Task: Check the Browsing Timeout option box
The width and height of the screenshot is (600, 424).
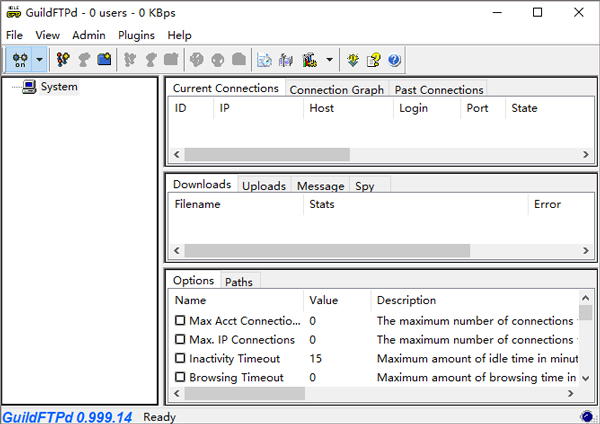Action: click(180, 377)
